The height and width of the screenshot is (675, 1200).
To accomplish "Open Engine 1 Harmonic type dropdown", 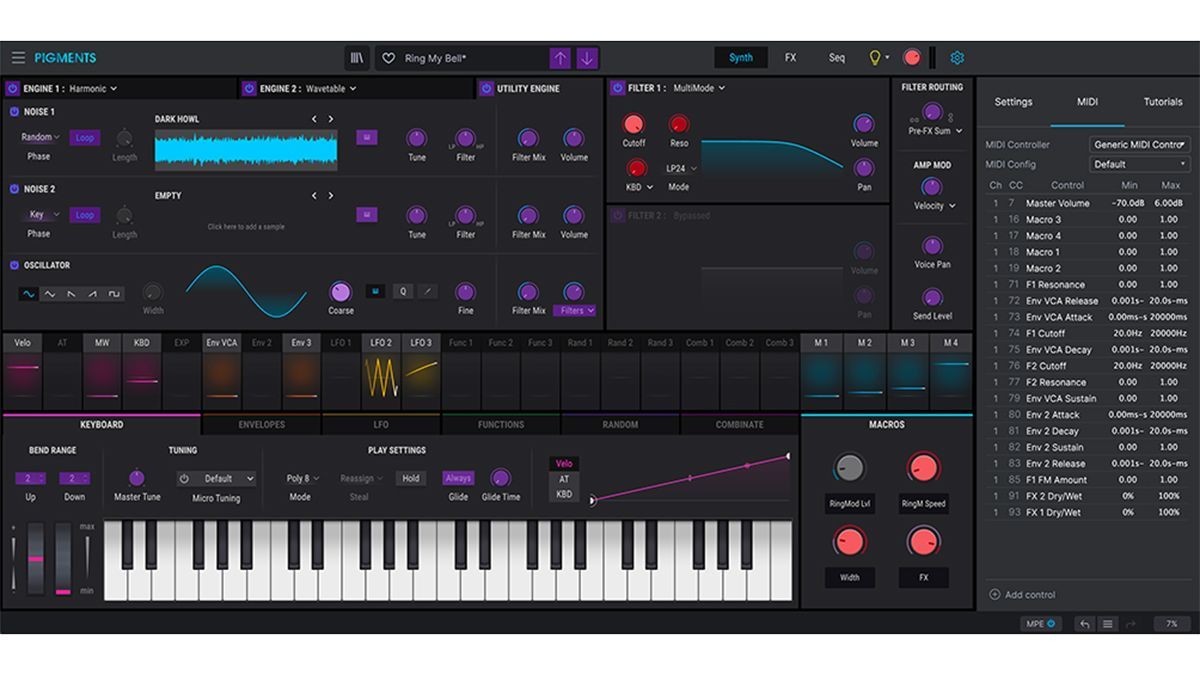I will click(x=92, y=89).
